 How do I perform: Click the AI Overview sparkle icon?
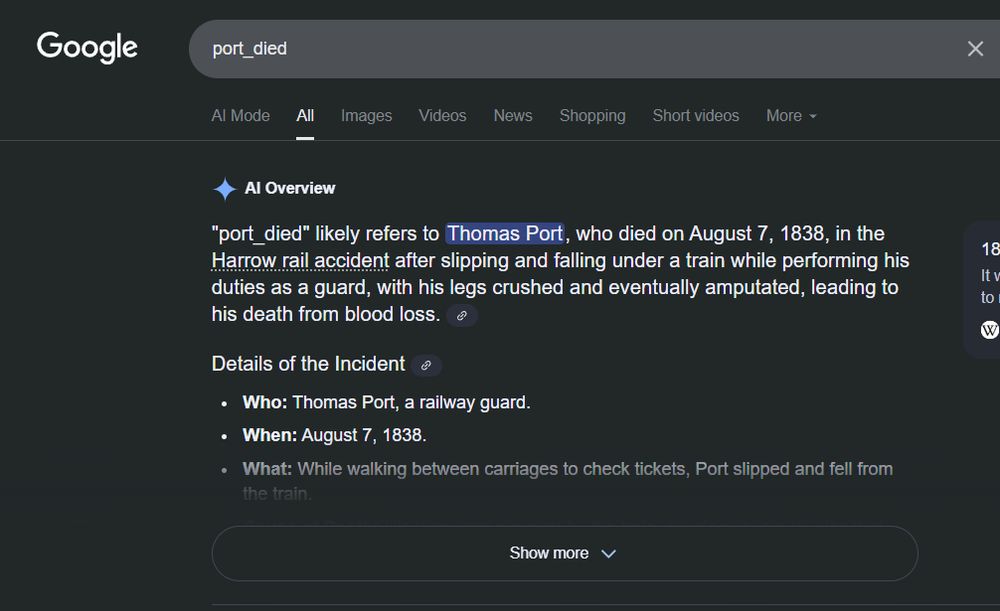click(x=223, y=188)
